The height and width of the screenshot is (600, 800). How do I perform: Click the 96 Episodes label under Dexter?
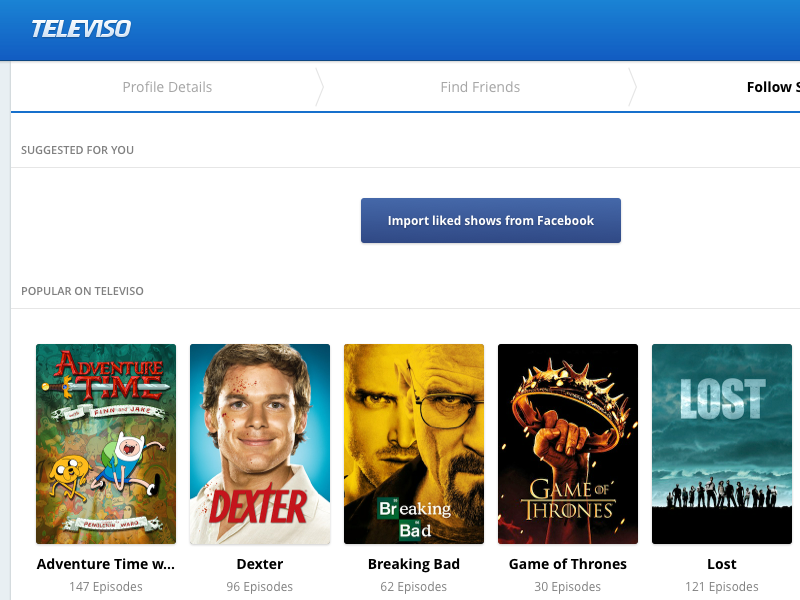(260, 587)
